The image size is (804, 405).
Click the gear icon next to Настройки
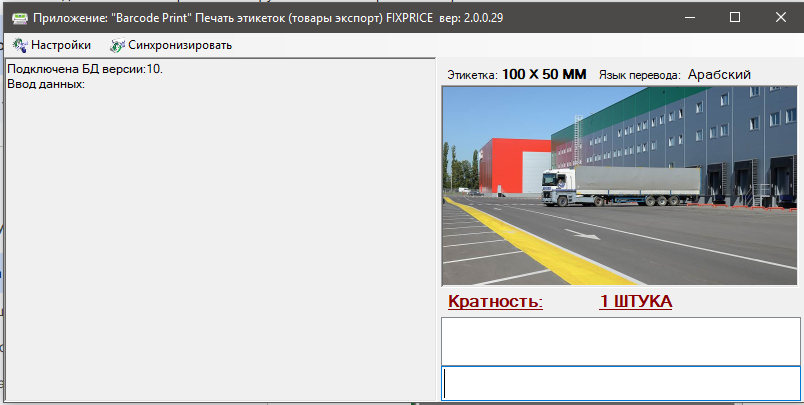click(x=20, y=45)
